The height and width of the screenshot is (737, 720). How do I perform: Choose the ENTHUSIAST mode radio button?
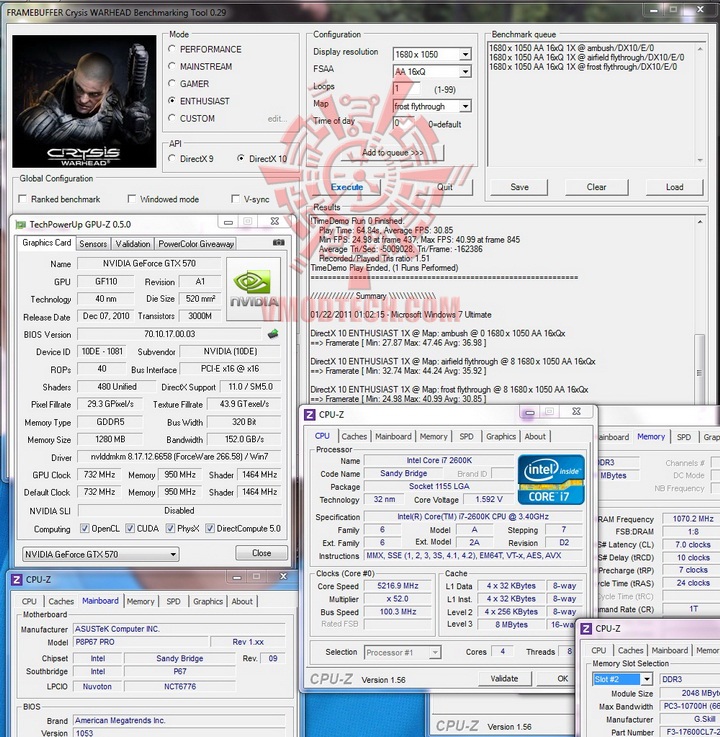coord(172,101)
